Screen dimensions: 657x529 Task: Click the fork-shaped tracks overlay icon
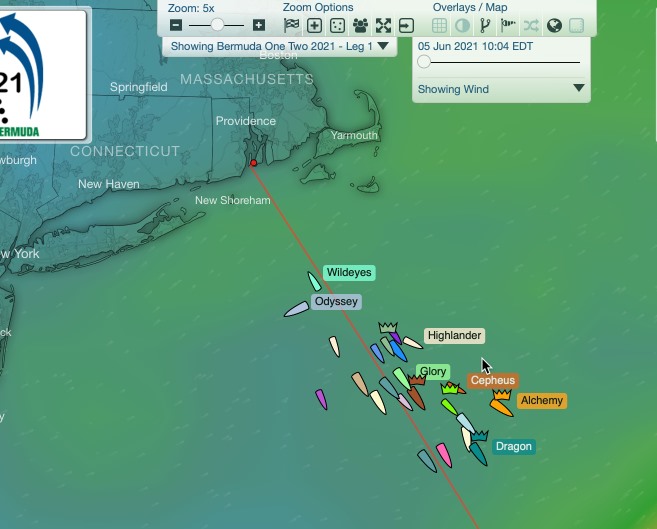click(x=485, y=25)
